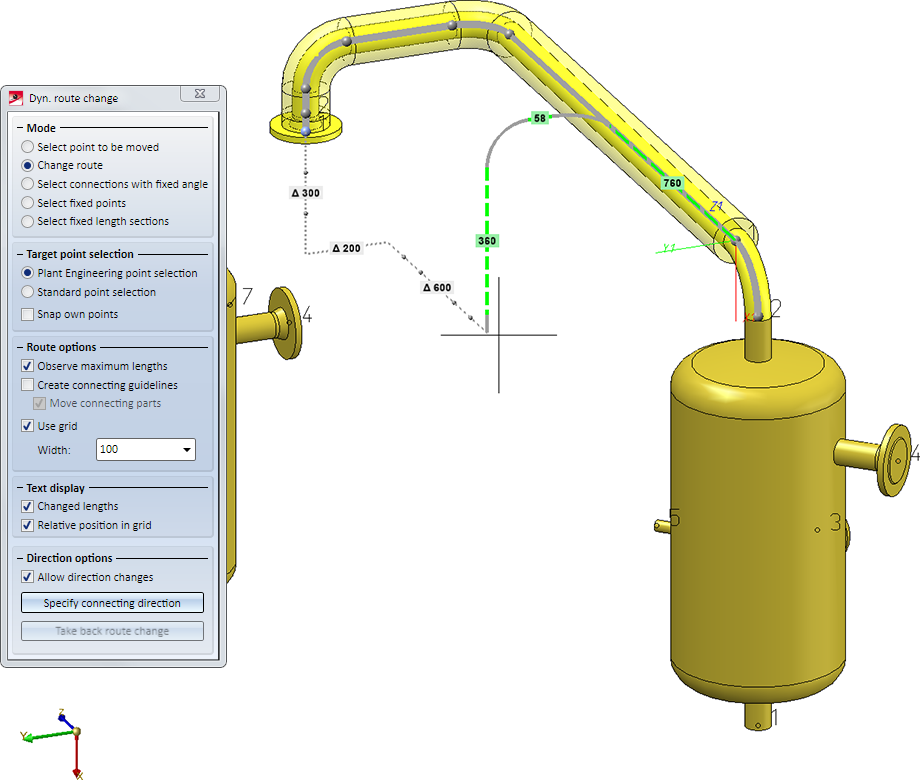
Task: Click the green 760 length label
Action: 672,183
